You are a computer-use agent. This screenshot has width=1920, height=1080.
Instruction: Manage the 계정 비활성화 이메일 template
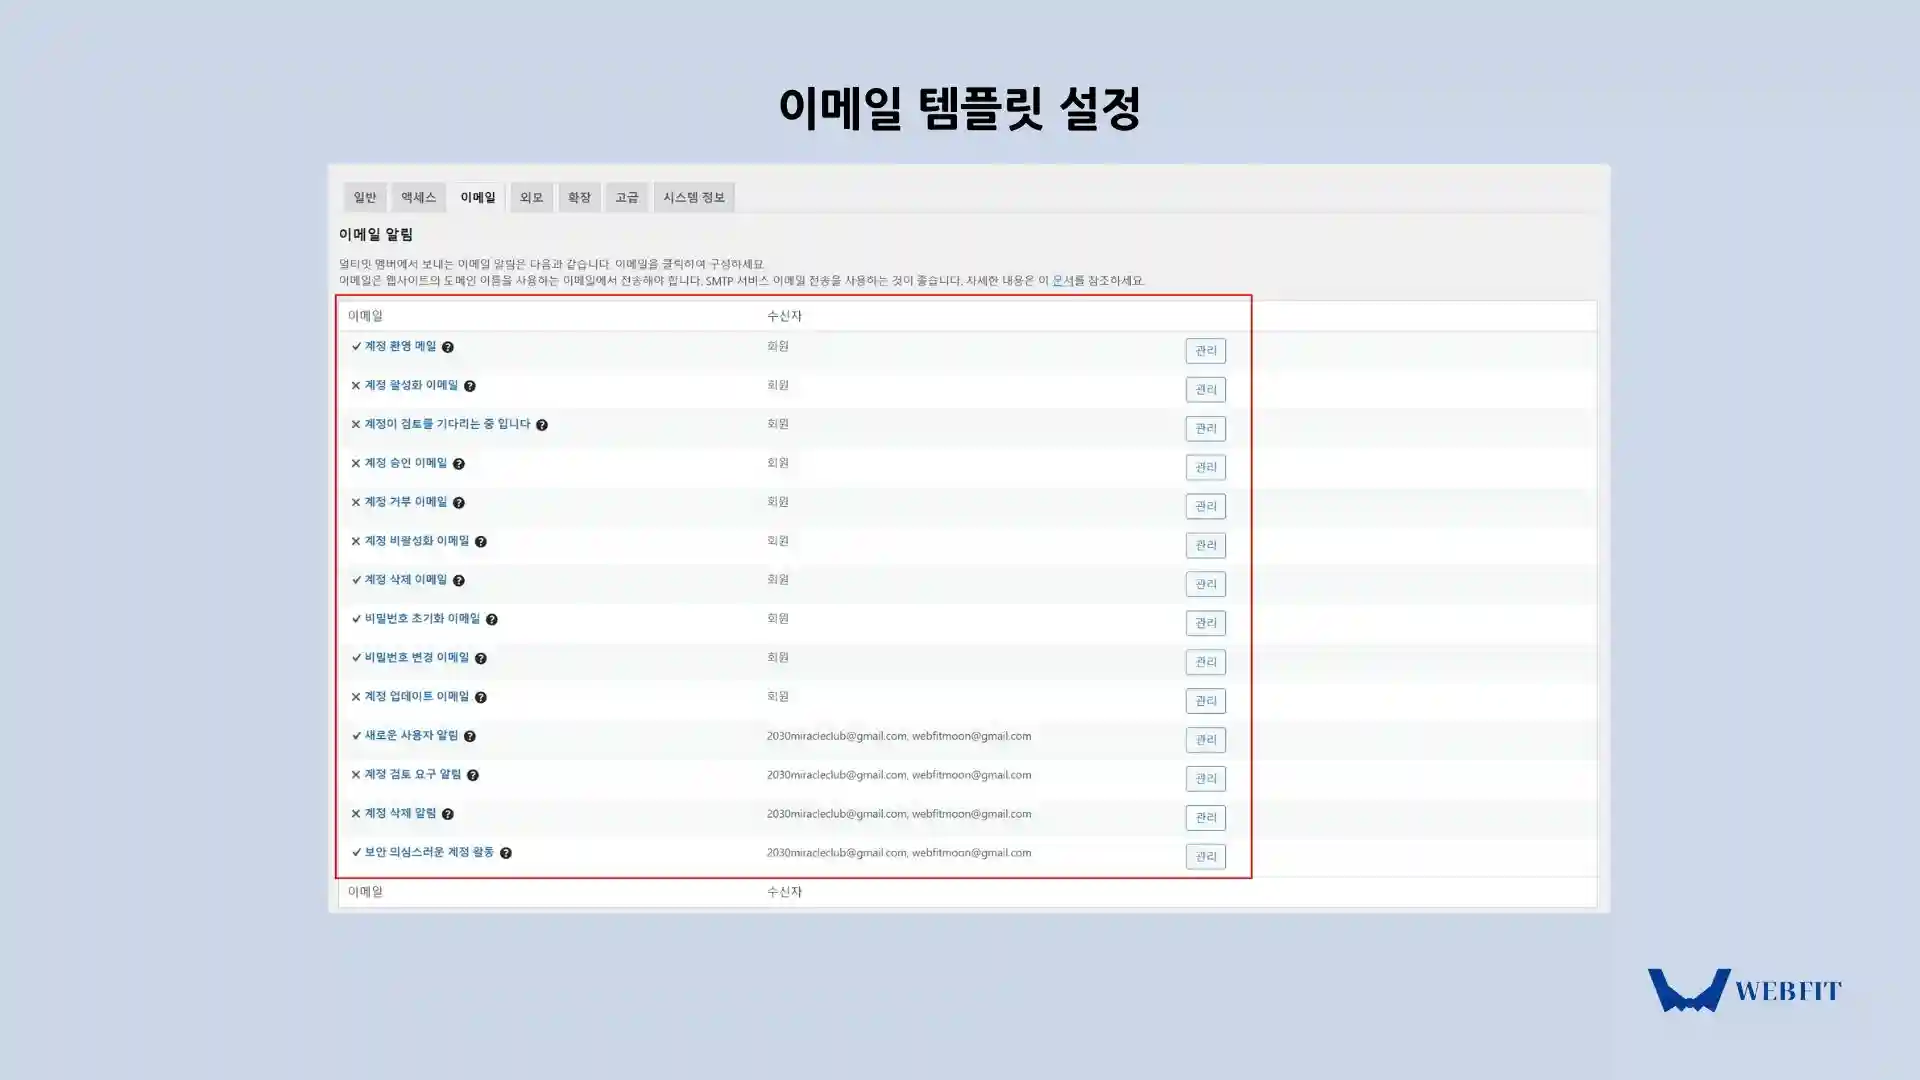point(1206,546)
